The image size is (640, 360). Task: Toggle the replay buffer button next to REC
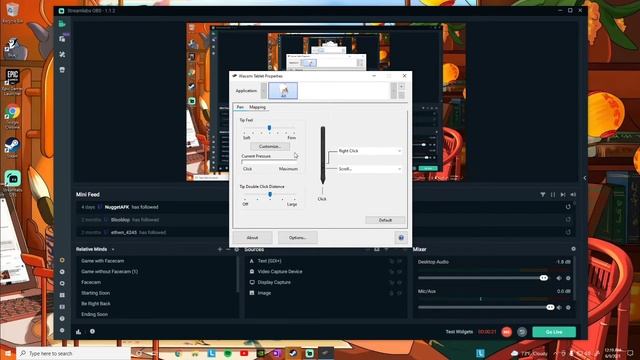[x=522, y=332]
